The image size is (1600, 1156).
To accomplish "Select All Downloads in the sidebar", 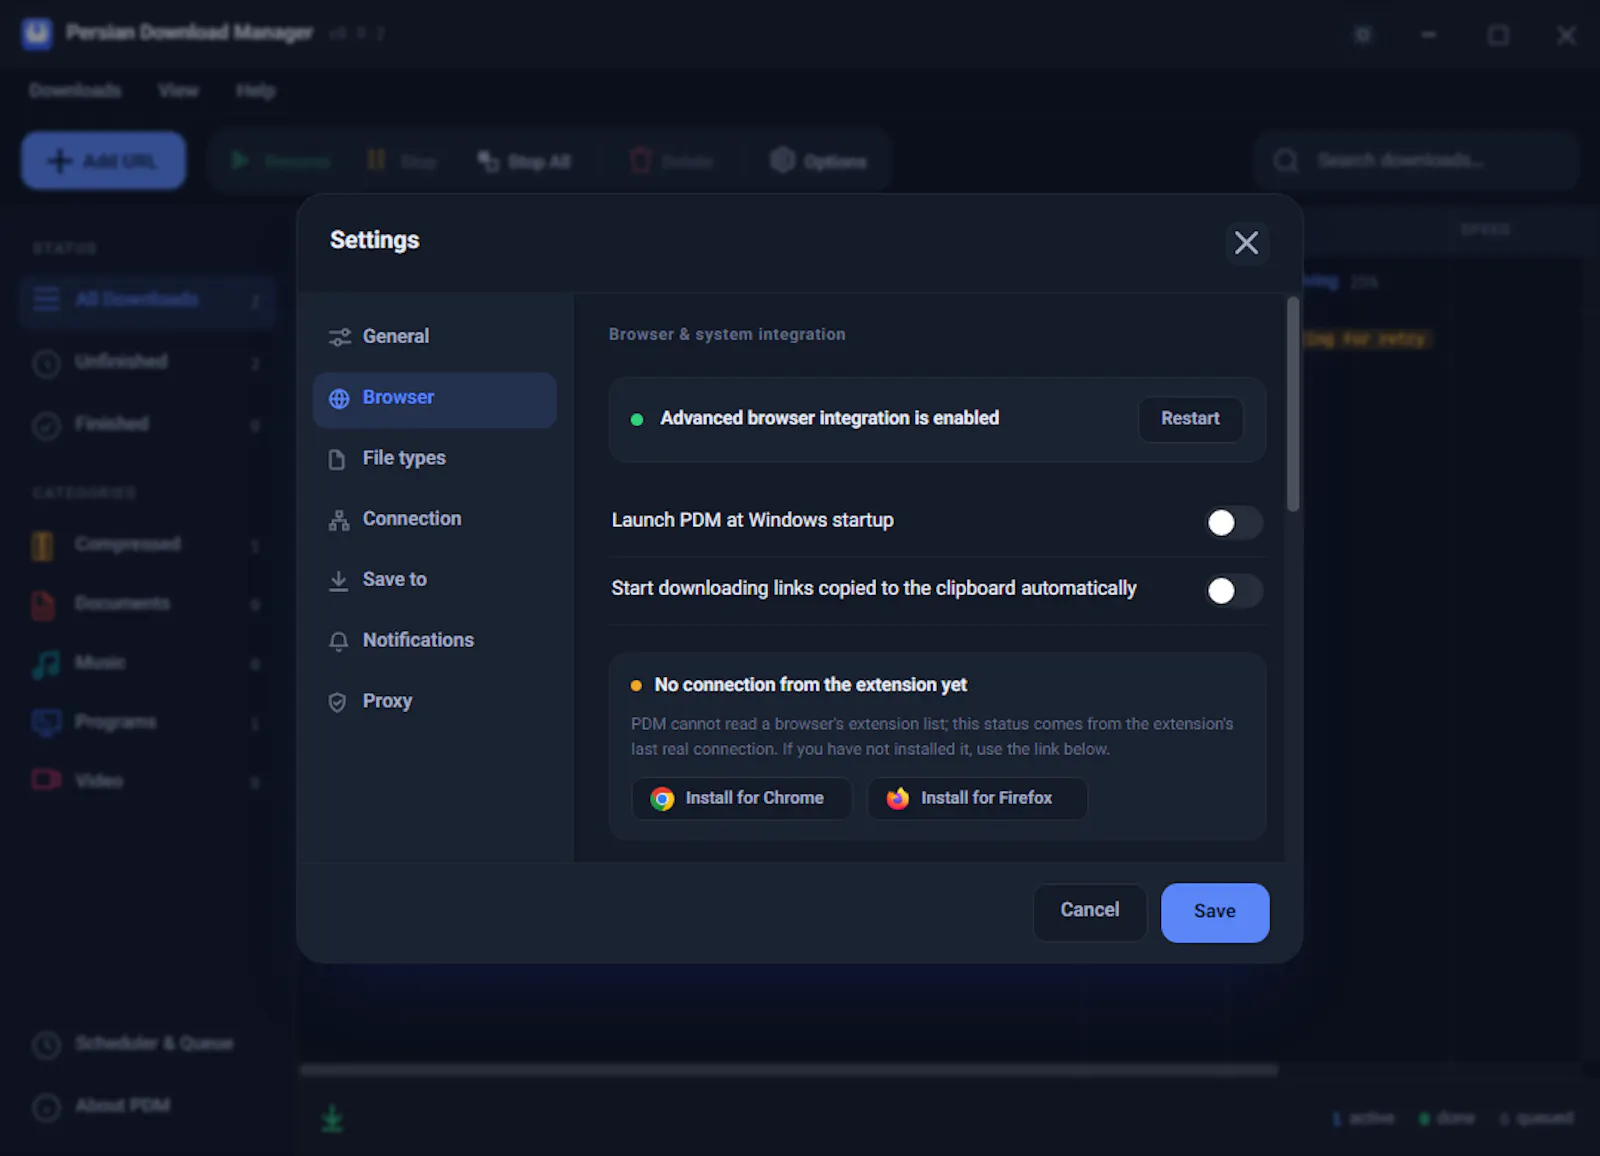I will pos(146,300).
